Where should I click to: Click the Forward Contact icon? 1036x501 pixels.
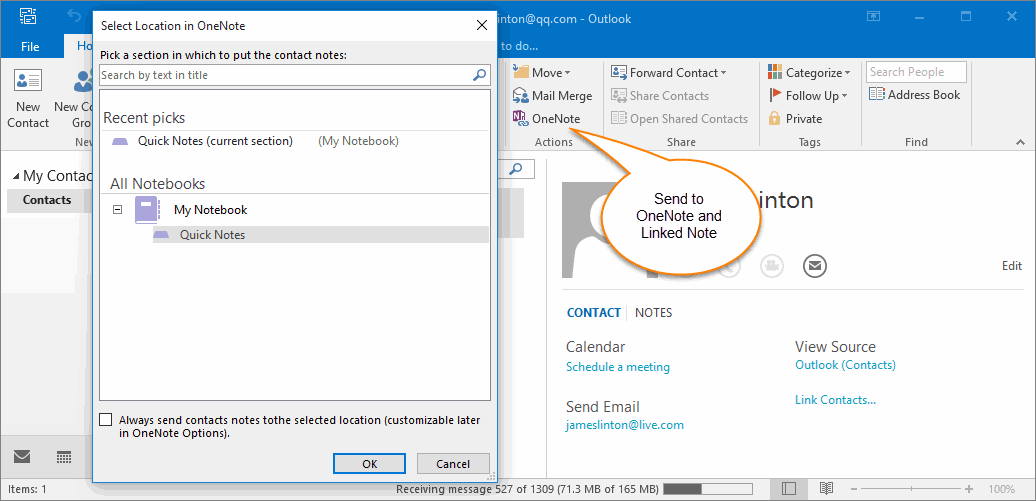[619, 73]
